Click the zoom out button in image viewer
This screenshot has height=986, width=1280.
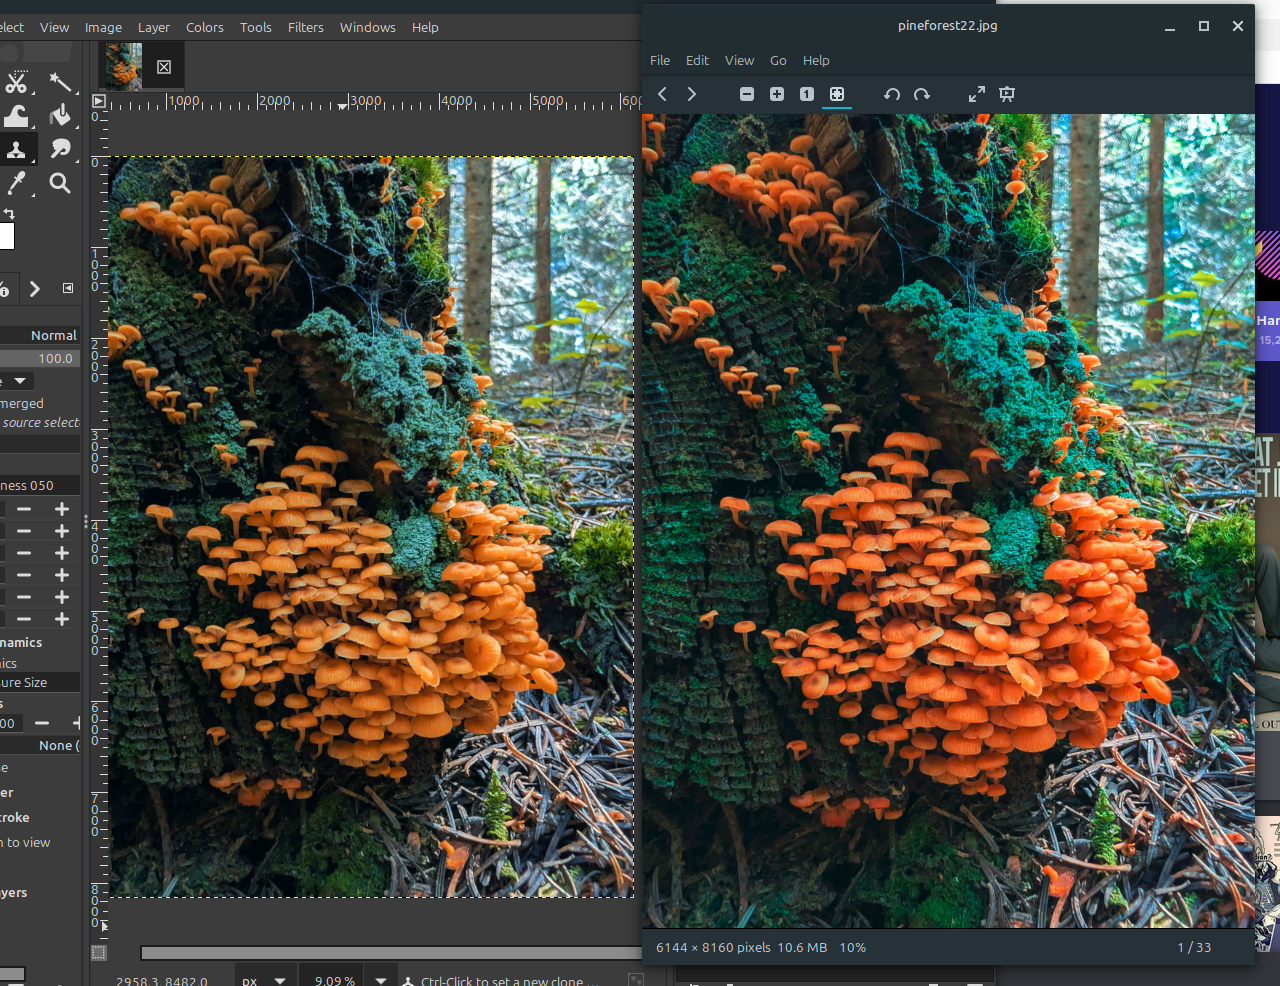(746, 94)
